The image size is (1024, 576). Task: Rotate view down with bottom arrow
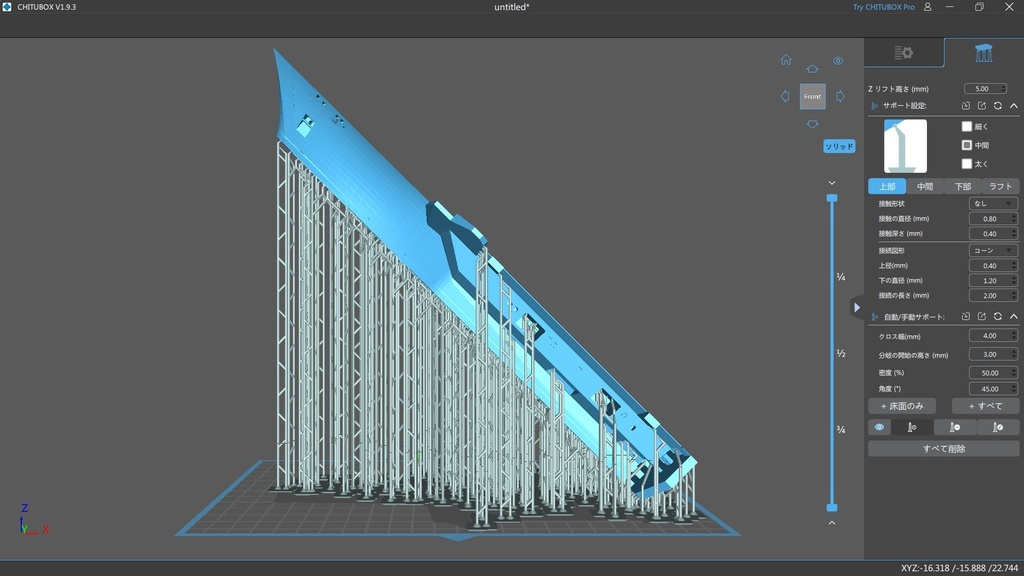pos(812,124)
